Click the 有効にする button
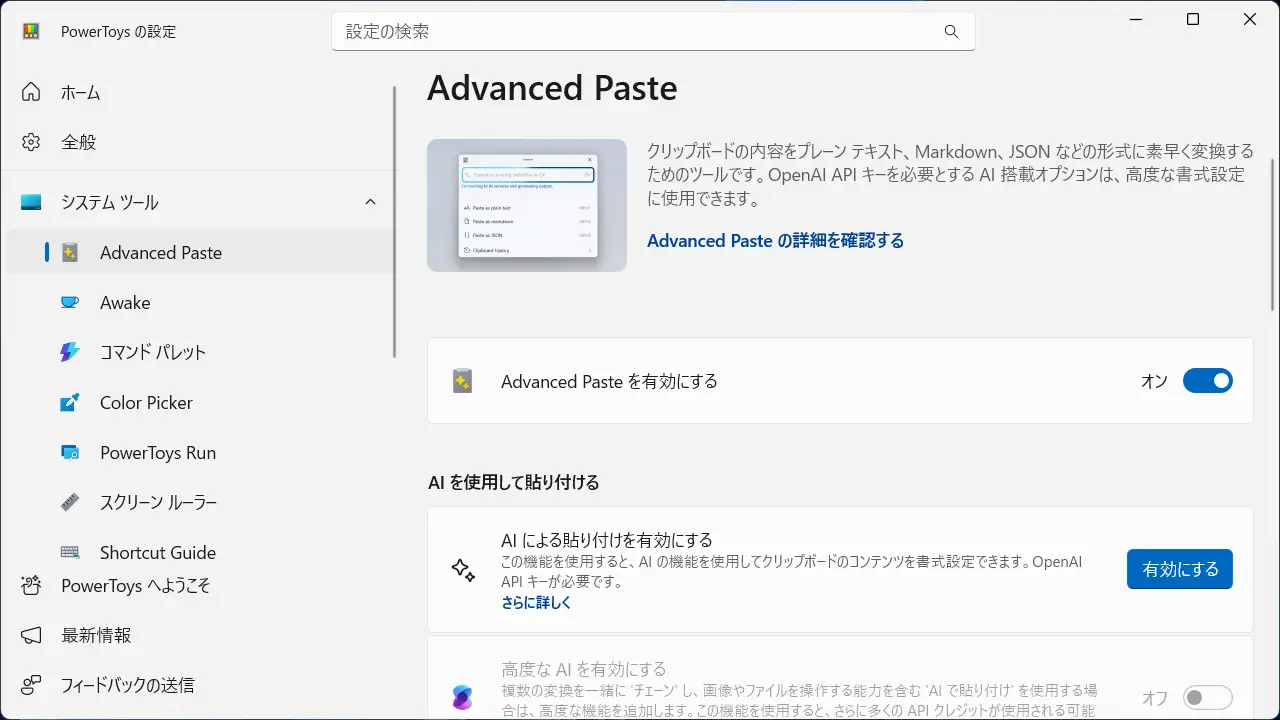 pyautogui.click(x=1179, y=569)
